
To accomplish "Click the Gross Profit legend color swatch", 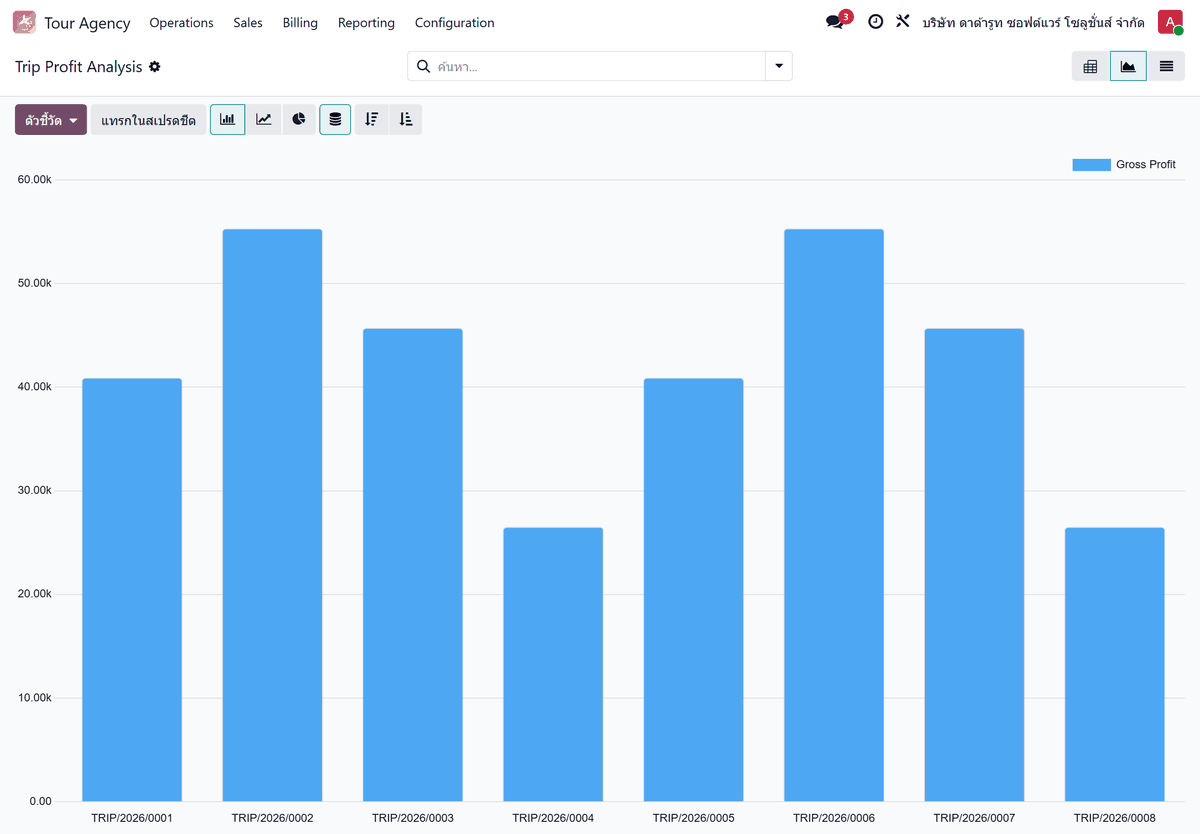I will tap(1091, 165).
